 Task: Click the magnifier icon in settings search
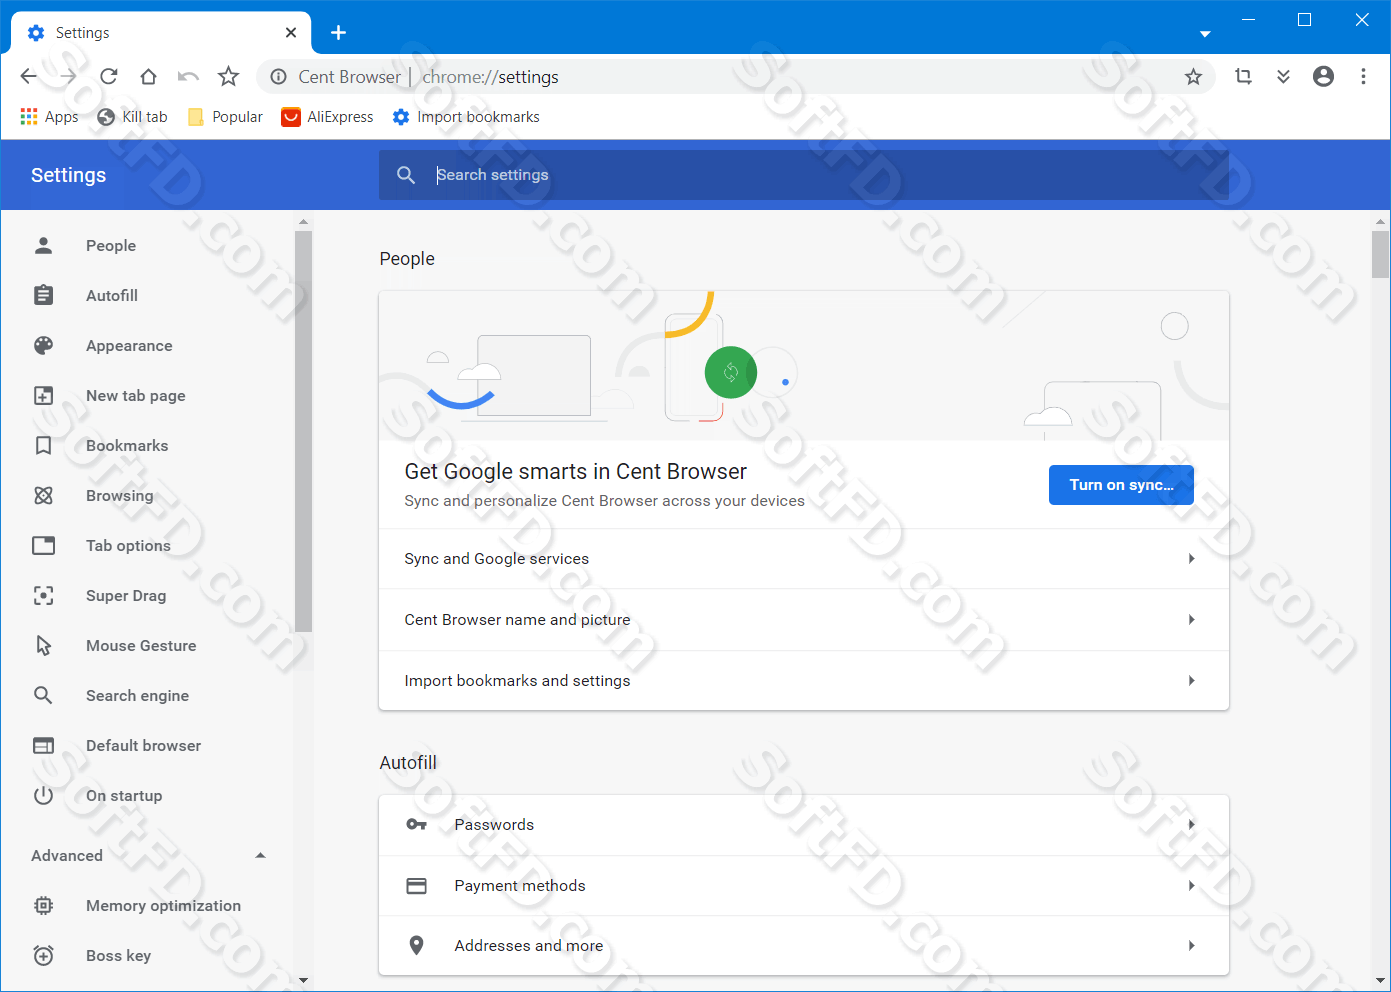pyautogui.click(x=406, y=175)
